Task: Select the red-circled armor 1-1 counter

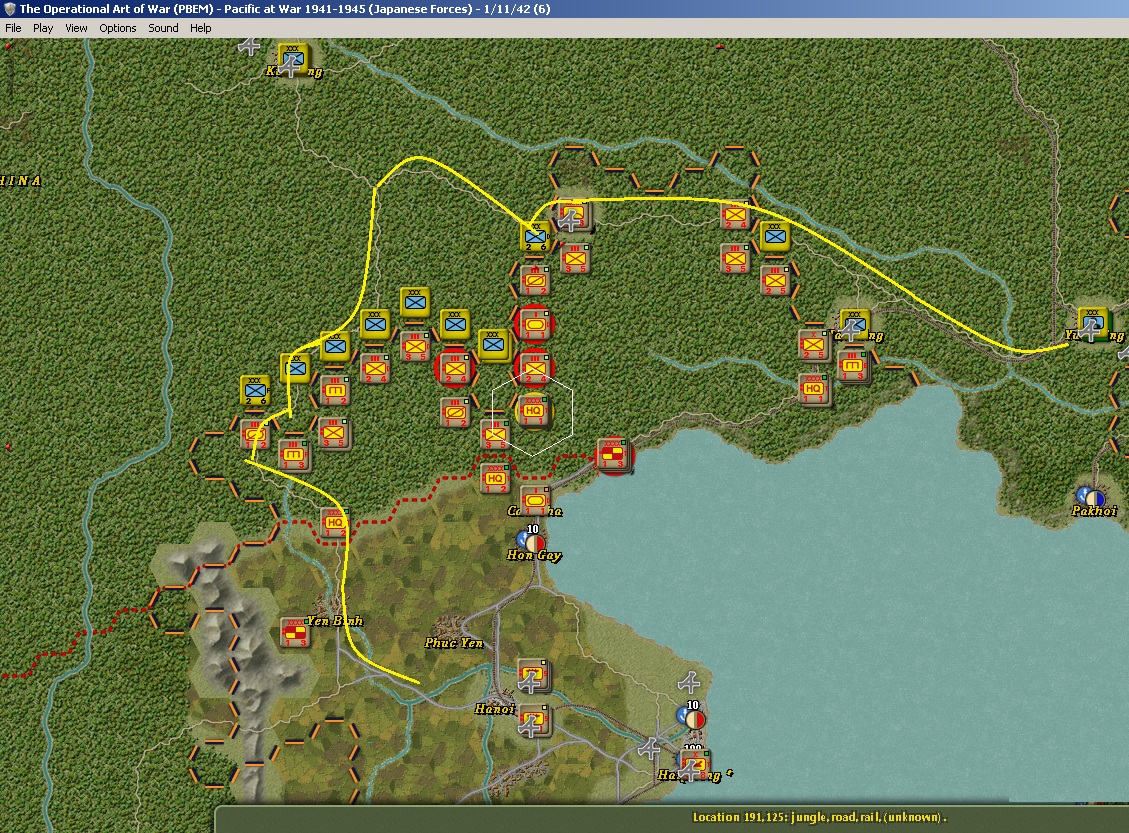Action: 534,323
